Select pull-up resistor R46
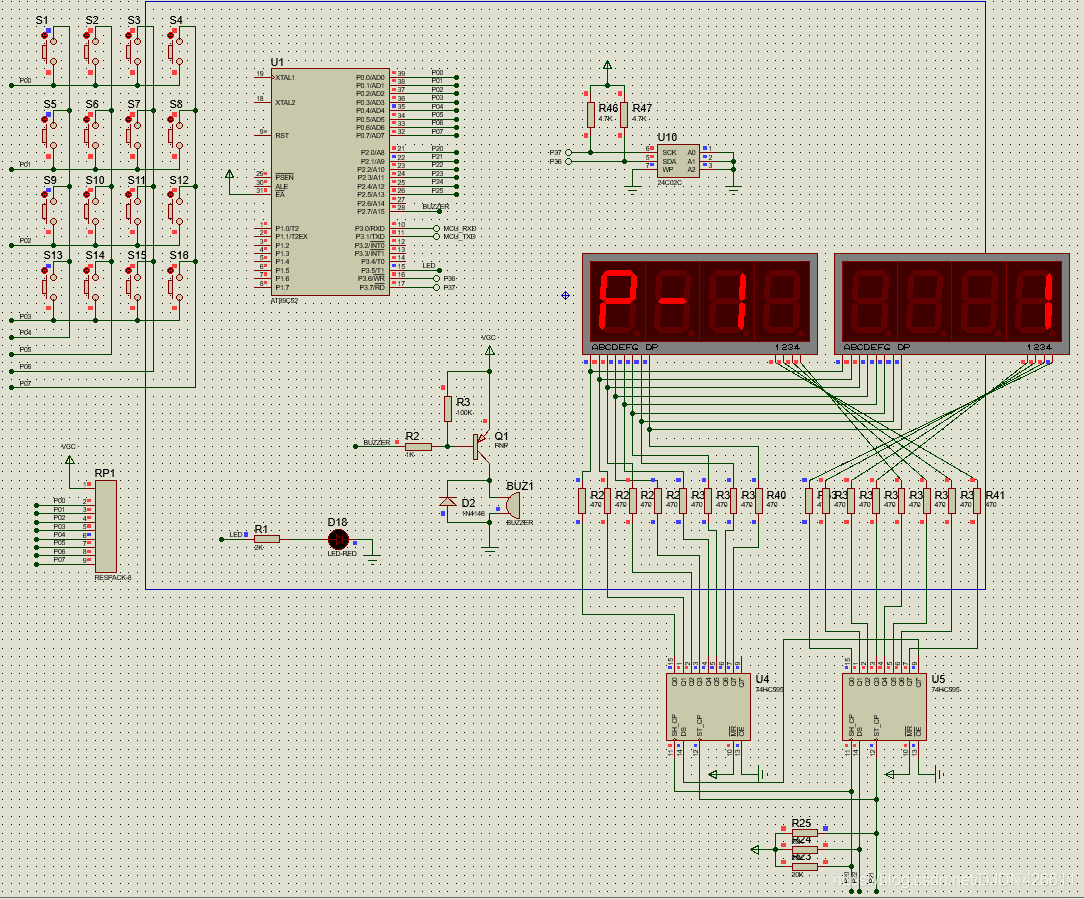 coord(590,115)
